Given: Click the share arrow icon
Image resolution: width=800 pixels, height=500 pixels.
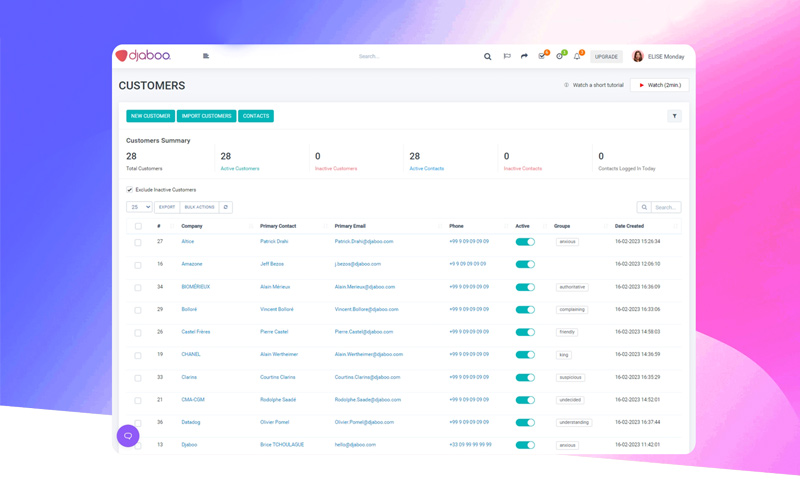Looking at the screenshot, I should (x=524, y=57).
